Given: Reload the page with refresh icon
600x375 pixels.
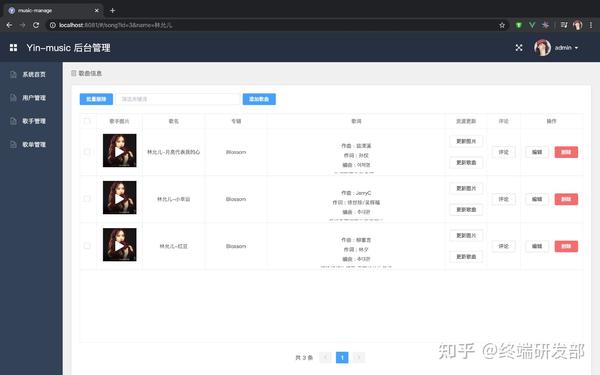Looking at the screenshot, I should 36,25.
